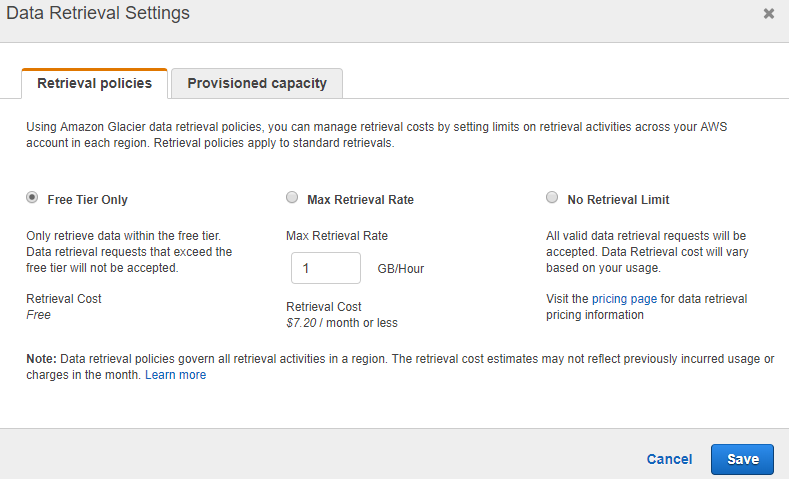Open the pricing page link

click(624, 299)
